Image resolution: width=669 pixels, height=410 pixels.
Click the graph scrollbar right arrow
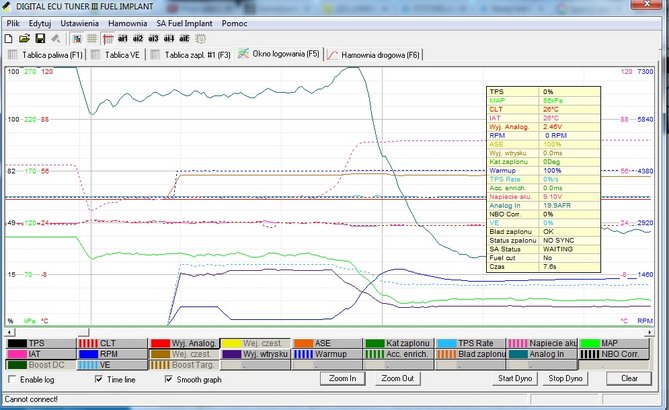click(x=650, y=332)
